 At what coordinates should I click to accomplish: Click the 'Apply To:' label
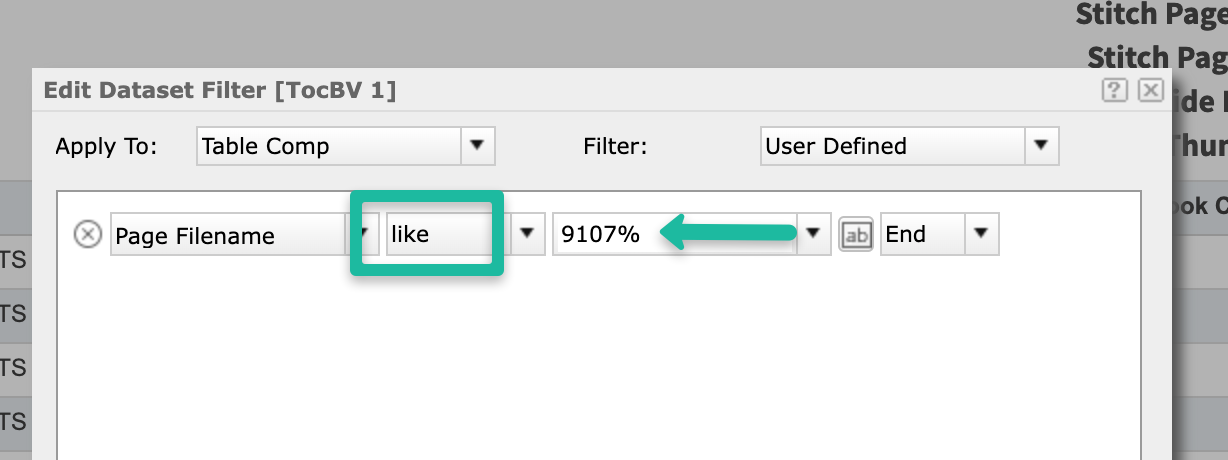coord(106,147)
